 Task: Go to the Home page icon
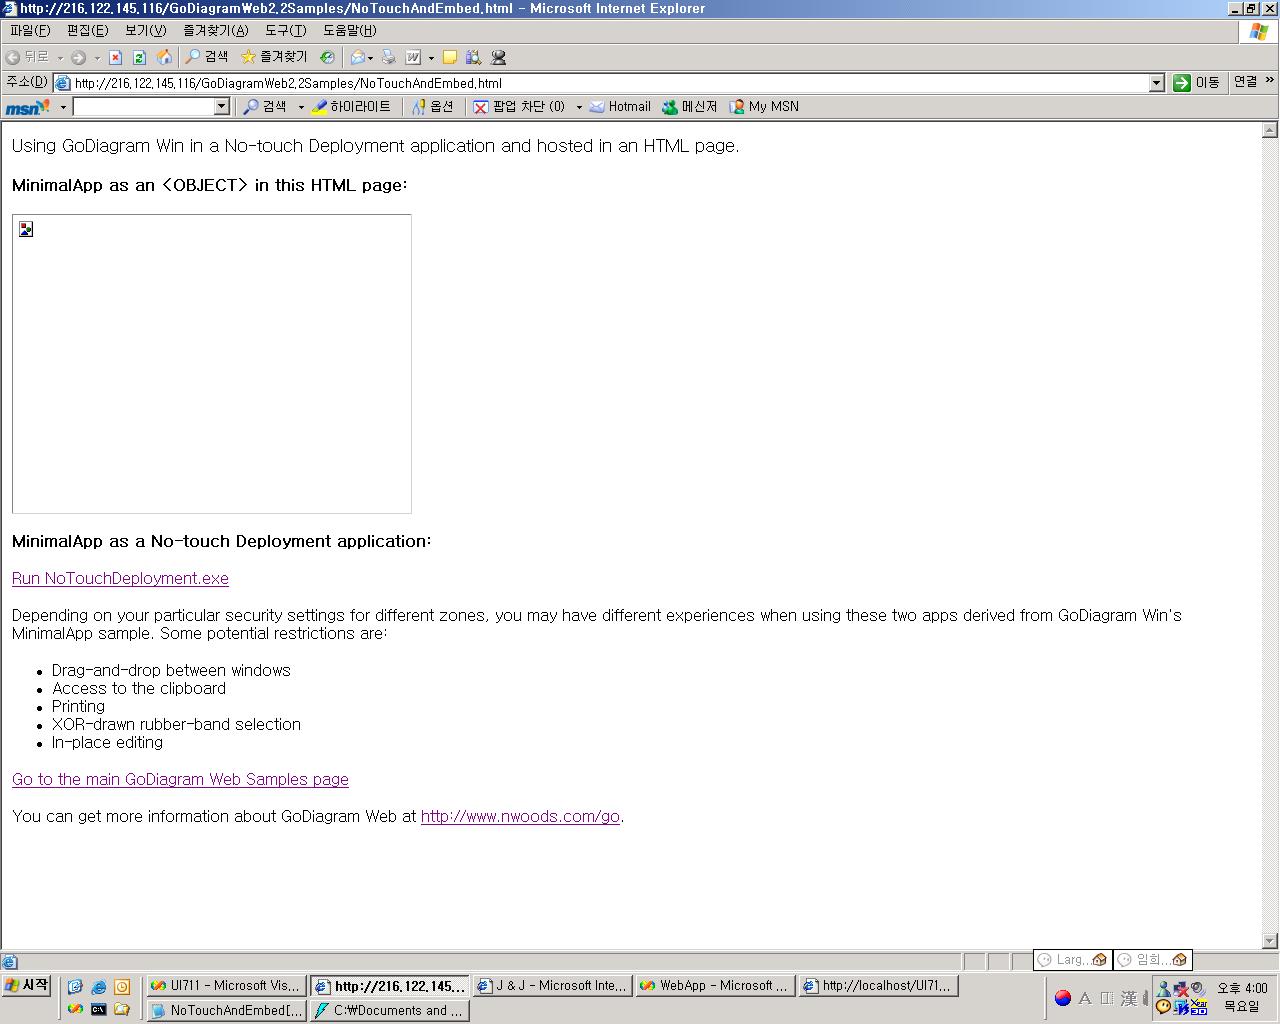(164, 58)
